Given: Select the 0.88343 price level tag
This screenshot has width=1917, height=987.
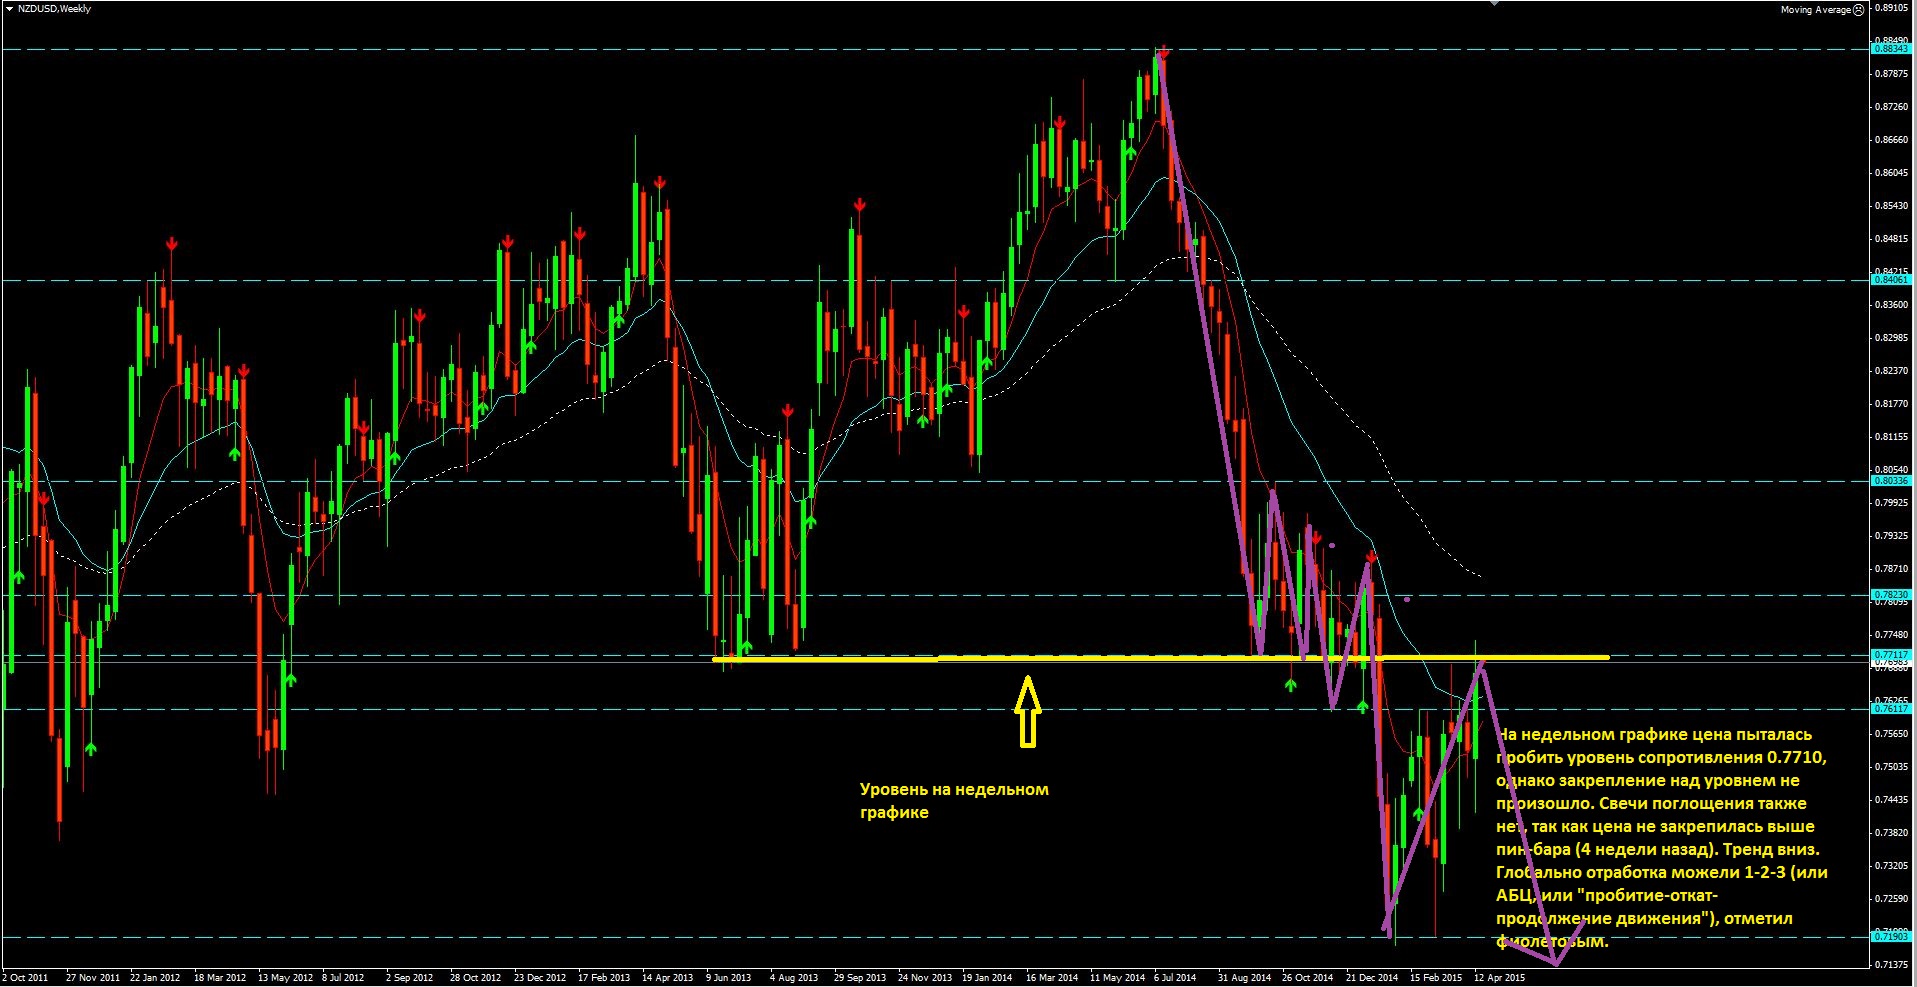Looking at the screenshot, I should (1891, 48).
